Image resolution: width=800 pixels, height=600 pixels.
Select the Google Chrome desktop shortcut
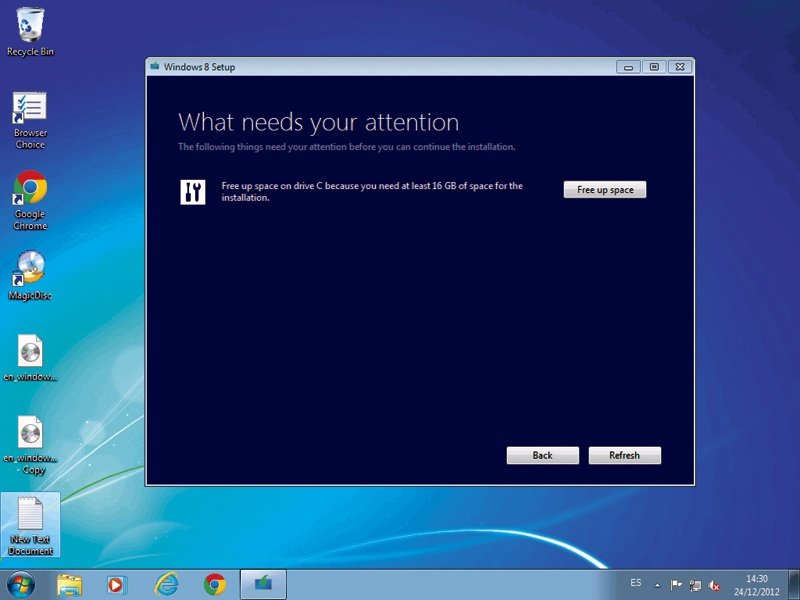pos(30,200)
